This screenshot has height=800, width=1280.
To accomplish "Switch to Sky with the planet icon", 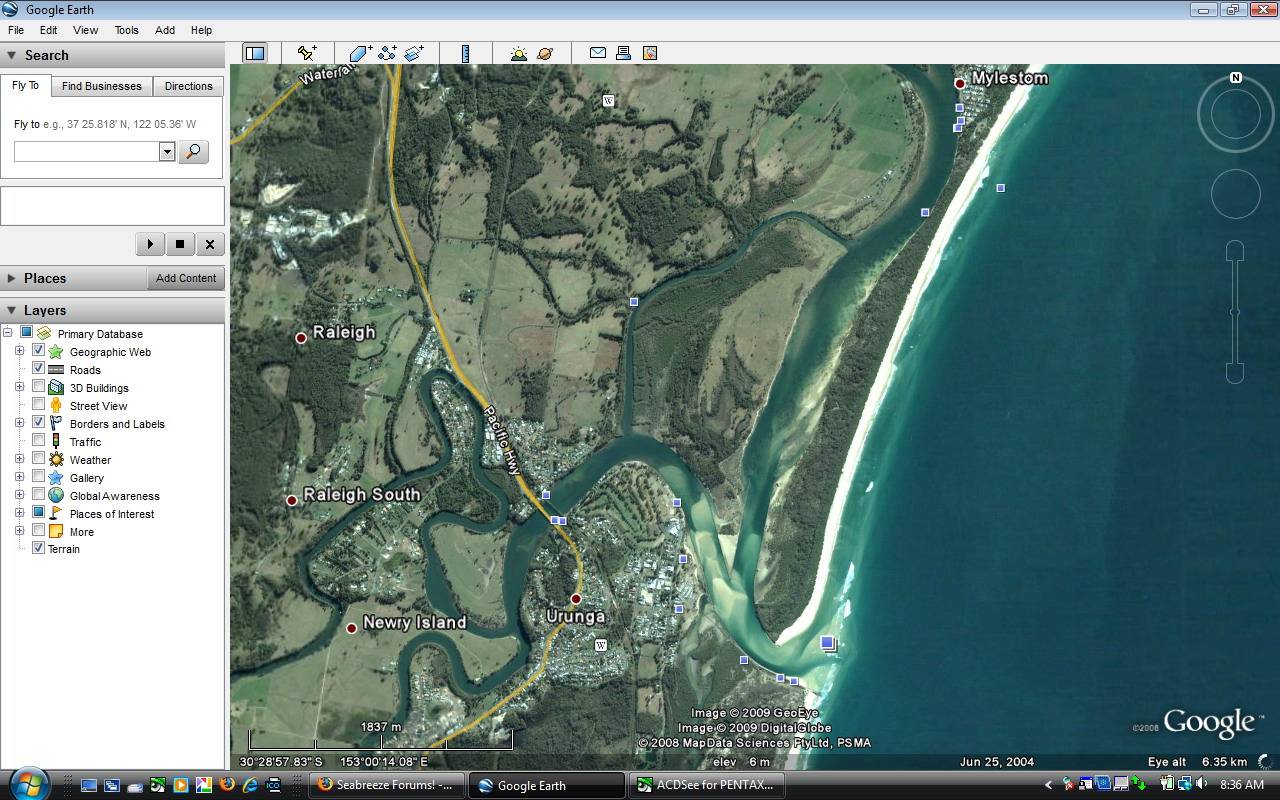I will [545, 53].
